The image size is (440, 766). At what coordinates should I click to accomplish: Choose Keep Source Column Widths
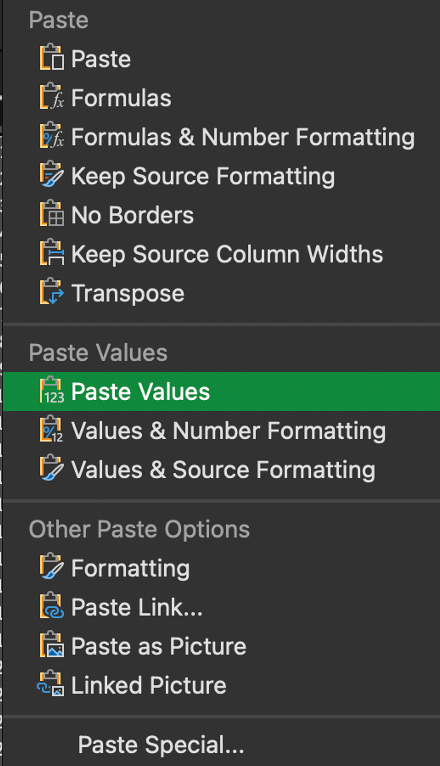[221, 254]
